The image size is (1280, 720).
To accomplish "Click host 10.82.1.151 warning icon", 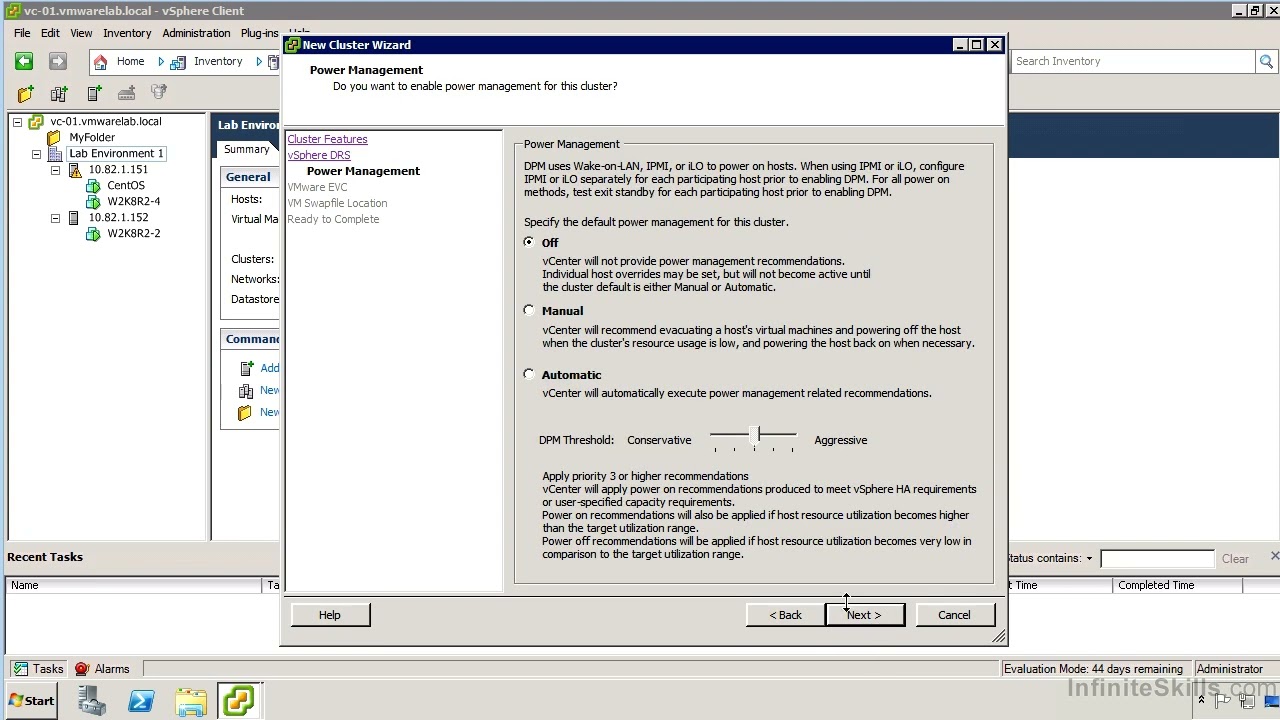I will click(x=74, y=170).
